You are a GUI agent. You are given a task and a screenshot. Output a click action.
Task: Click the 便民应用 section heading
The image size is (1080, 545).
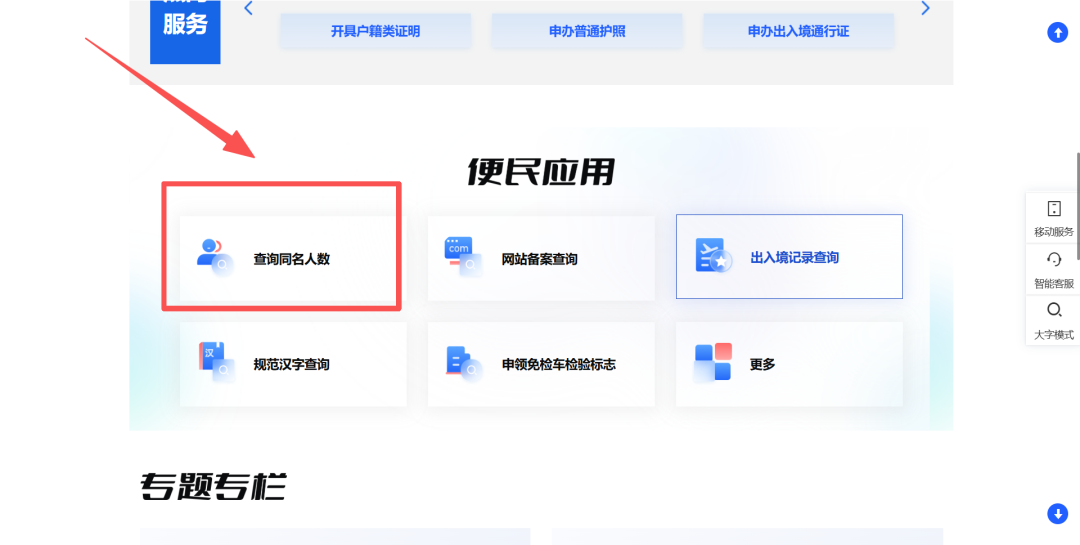pyautogui.click(x=541, y=172)
